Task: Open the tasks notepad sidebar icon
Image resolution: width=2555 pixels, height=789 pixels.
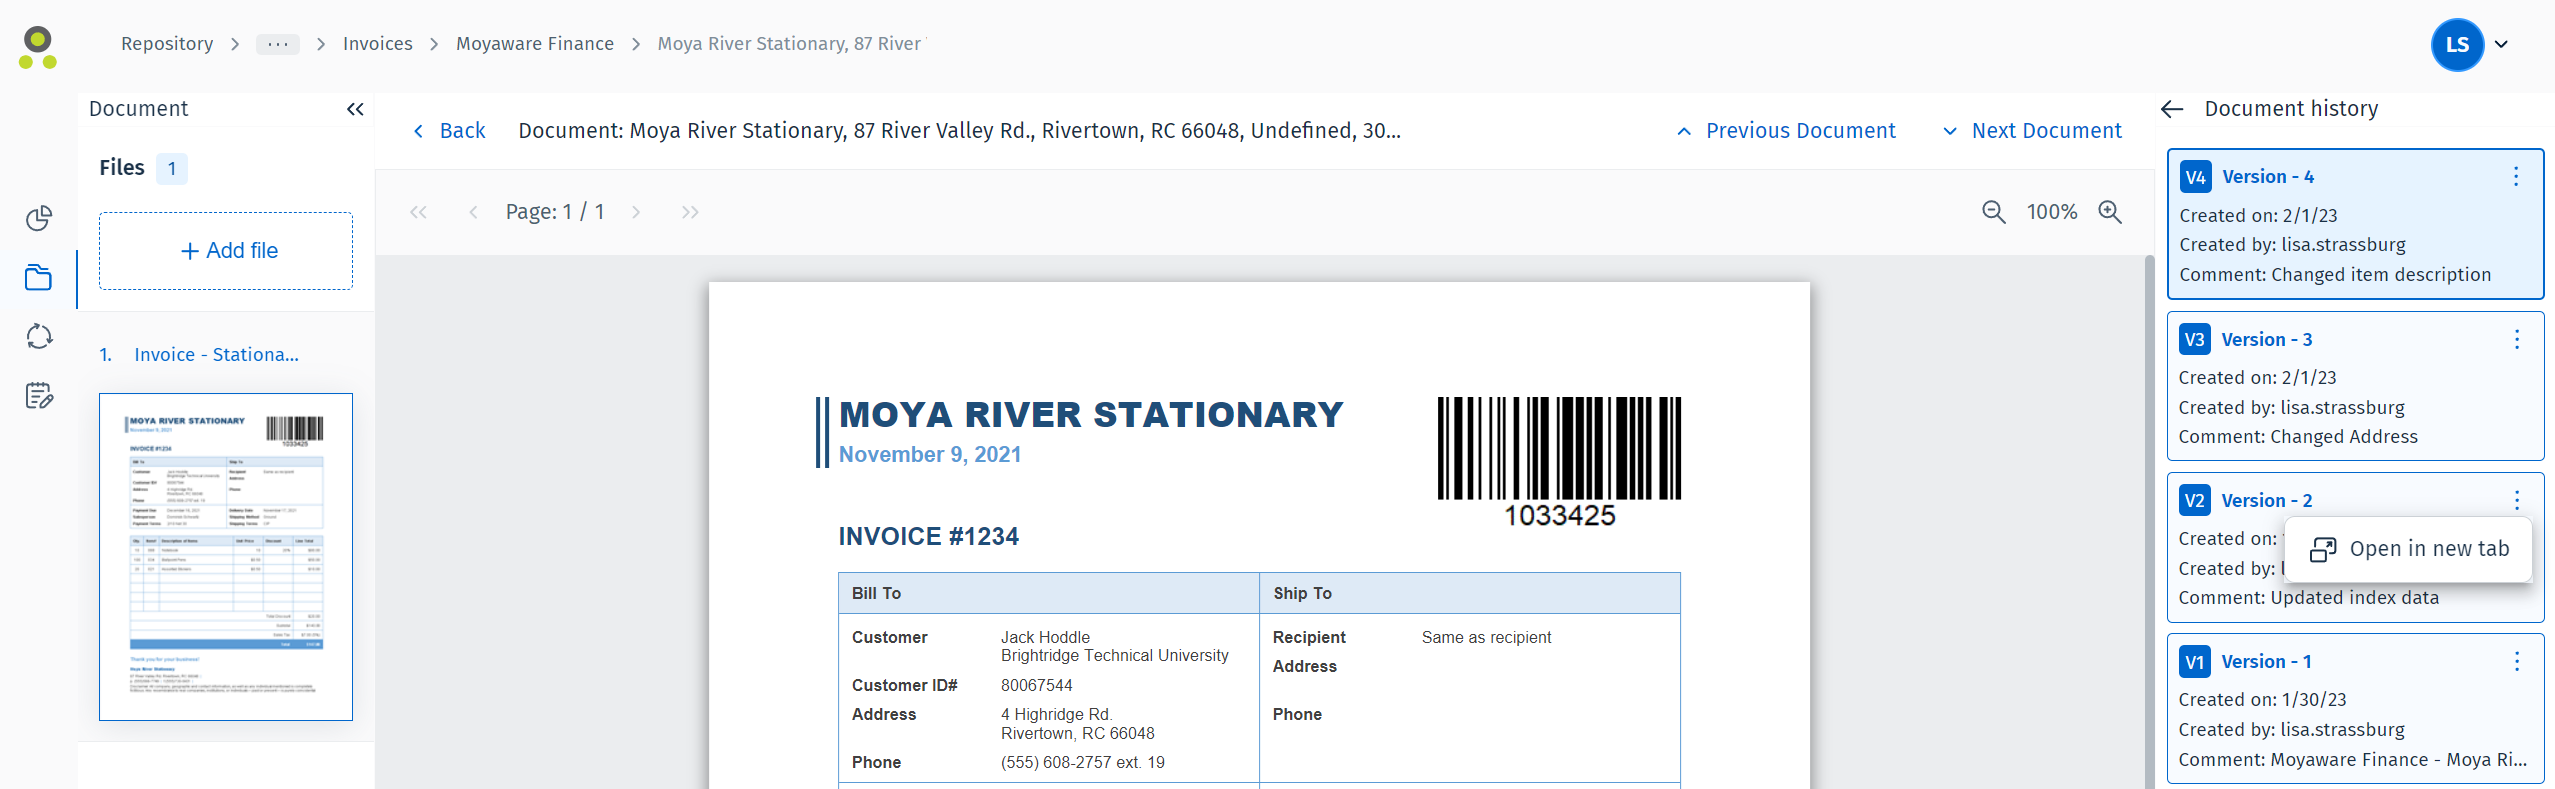Action: (x=39, y=396)
